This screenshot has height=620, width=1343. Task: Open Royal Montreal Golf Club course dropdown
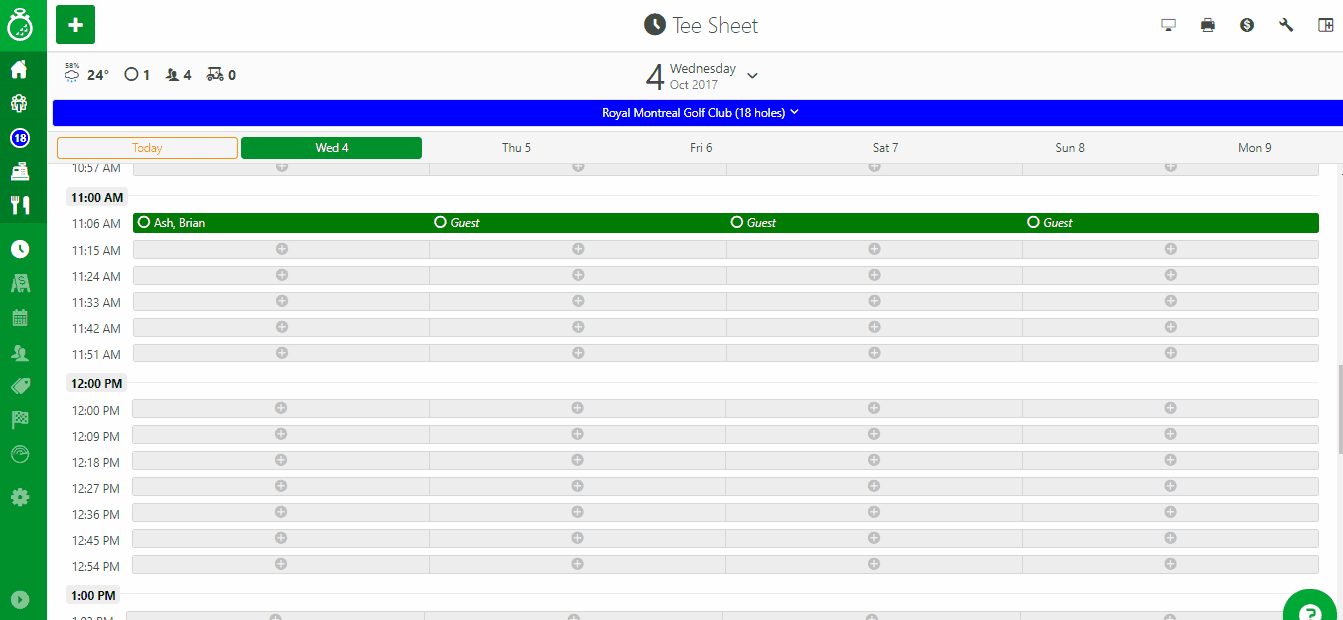tap(699, 113)
